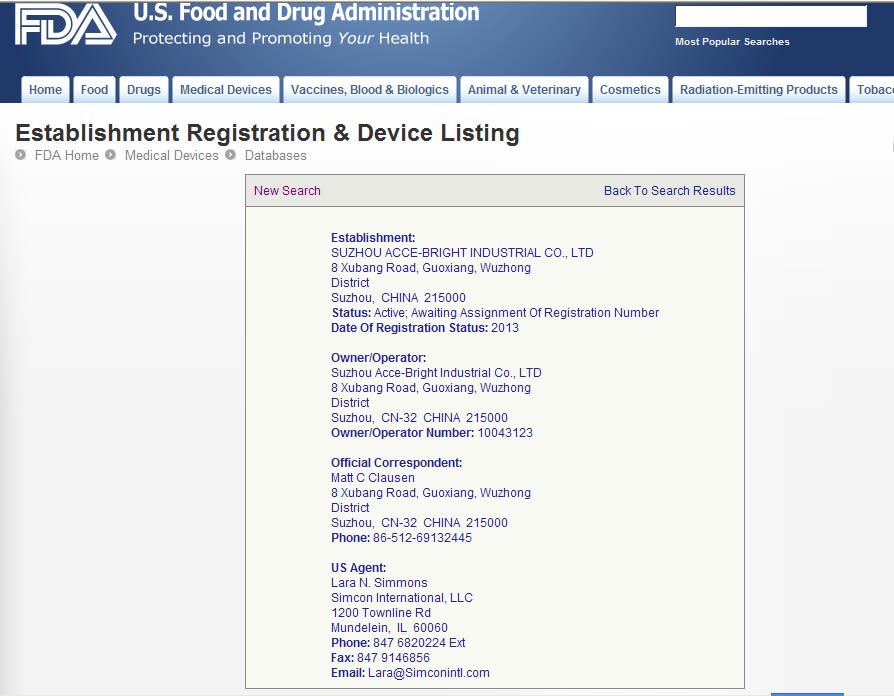Click the bullet icon before FDA Home
894x696 pixels.
click(21, 154)
